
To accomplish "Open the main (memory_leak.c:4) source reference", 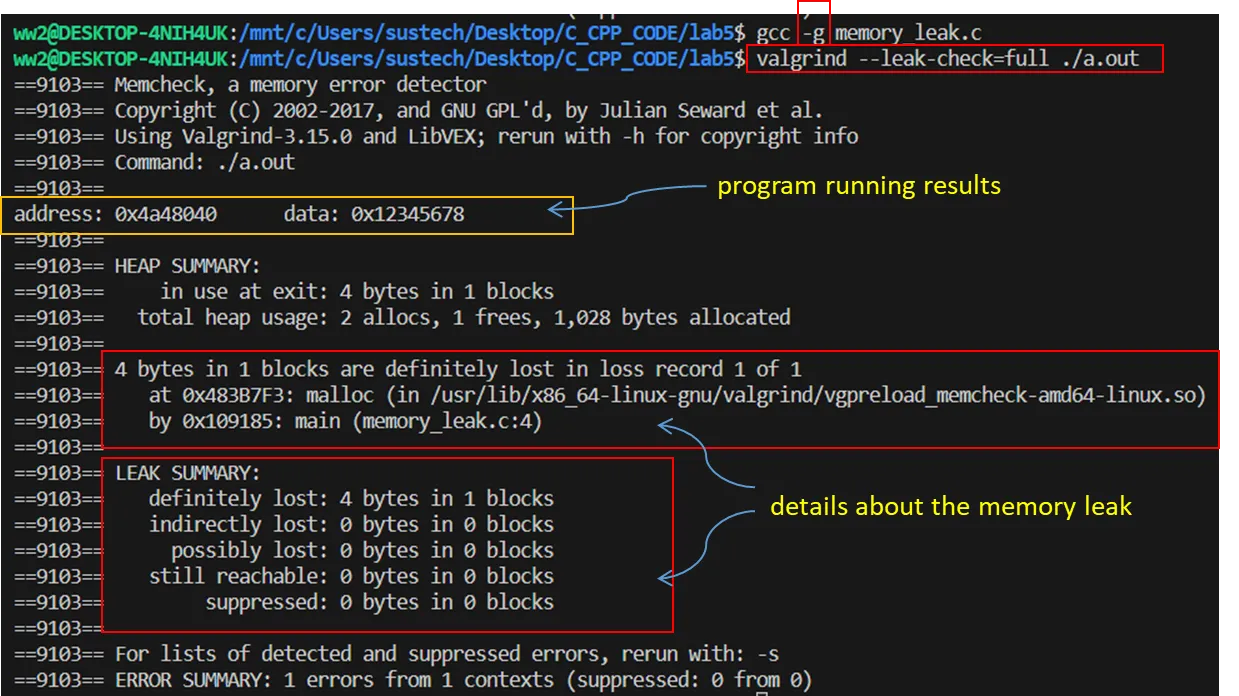I will [418, 422].
